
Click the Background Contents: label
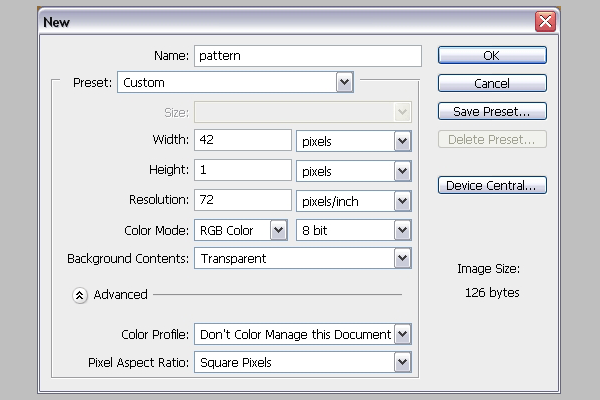pos(128,259)
